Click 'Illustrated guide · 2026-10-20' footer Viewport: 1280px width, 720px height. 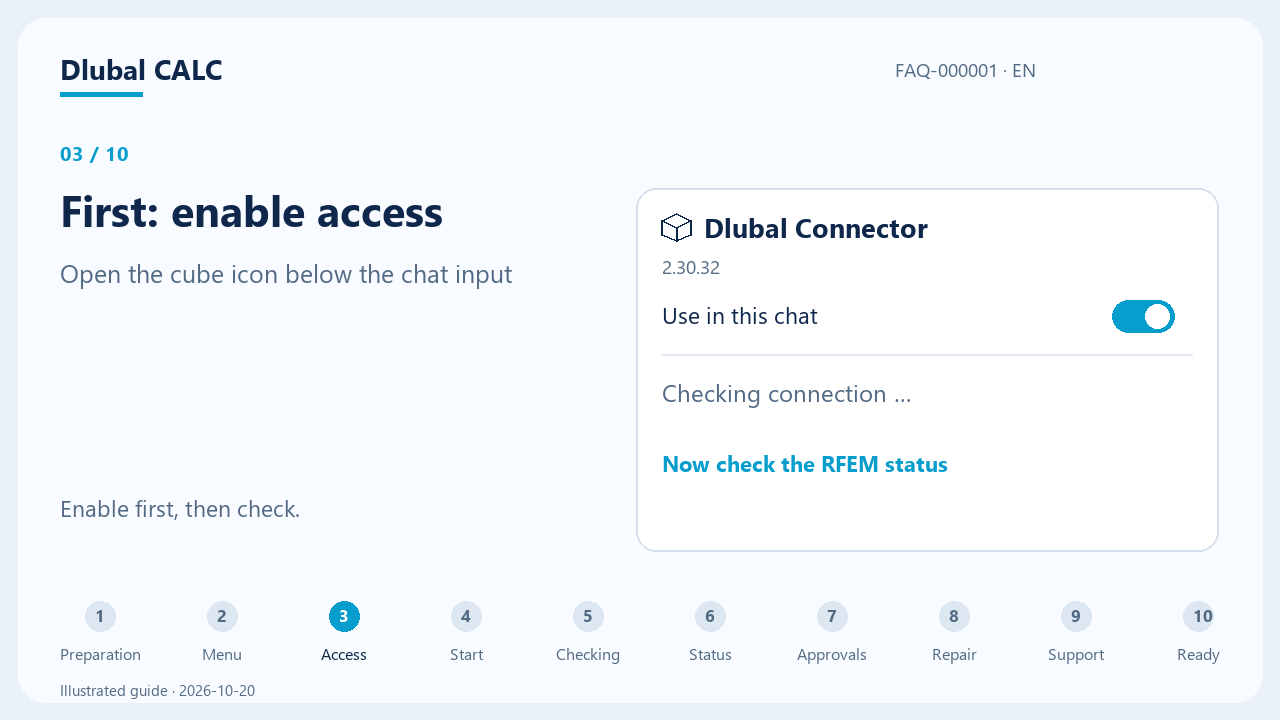pyautogui.click(x=157, y=691)
